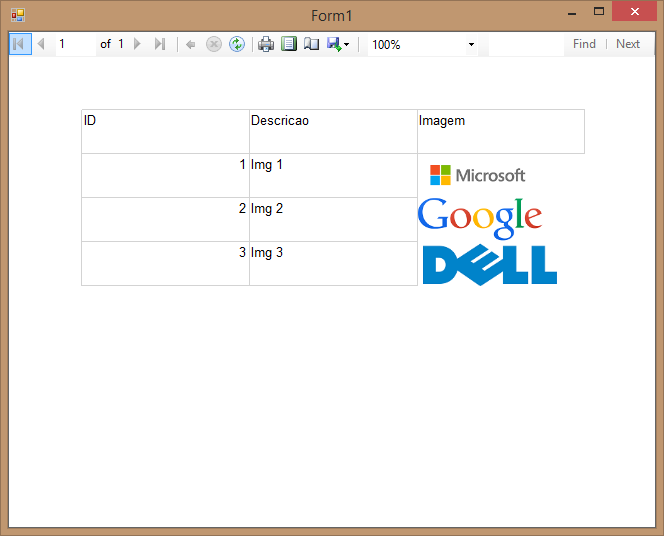Screen dimensions: 664x536
Task: Open page setup dialog
Action: tap(312, 44)
